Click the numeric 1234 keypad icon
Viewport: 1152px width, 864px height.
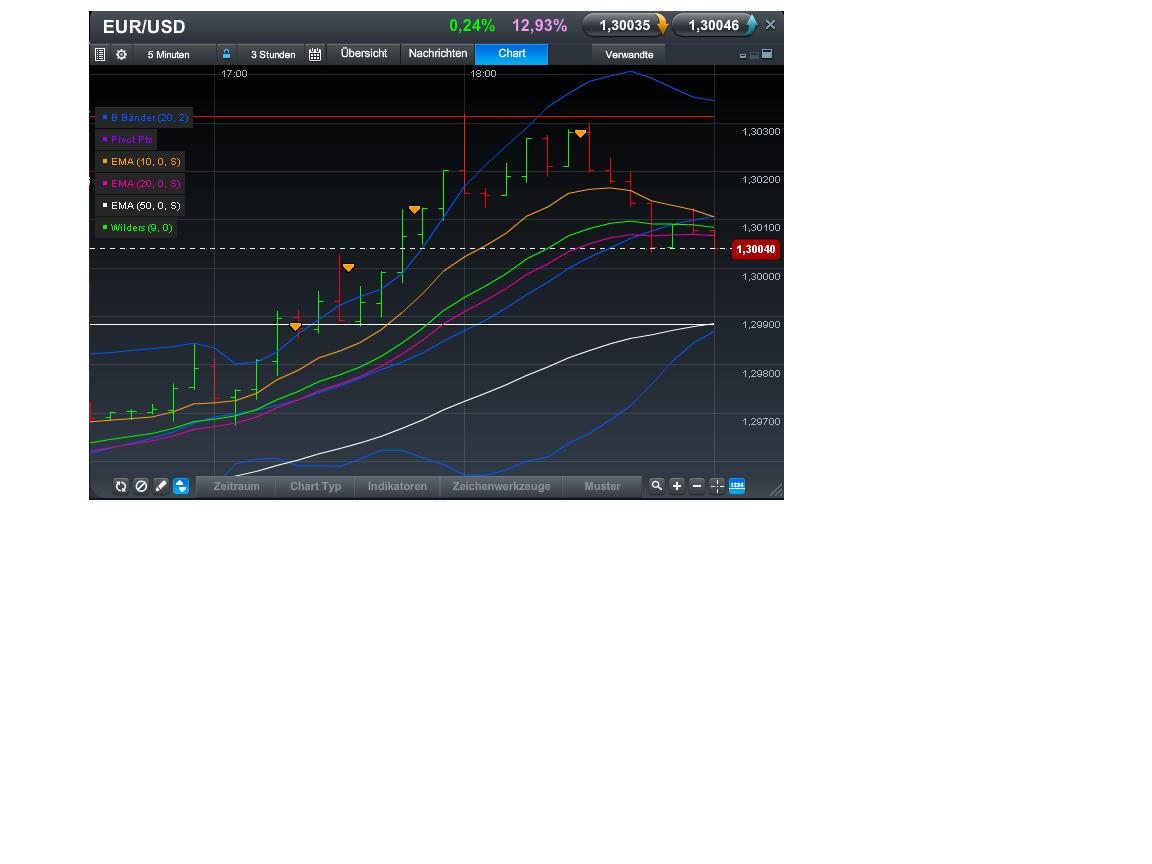tap(737, 486)
